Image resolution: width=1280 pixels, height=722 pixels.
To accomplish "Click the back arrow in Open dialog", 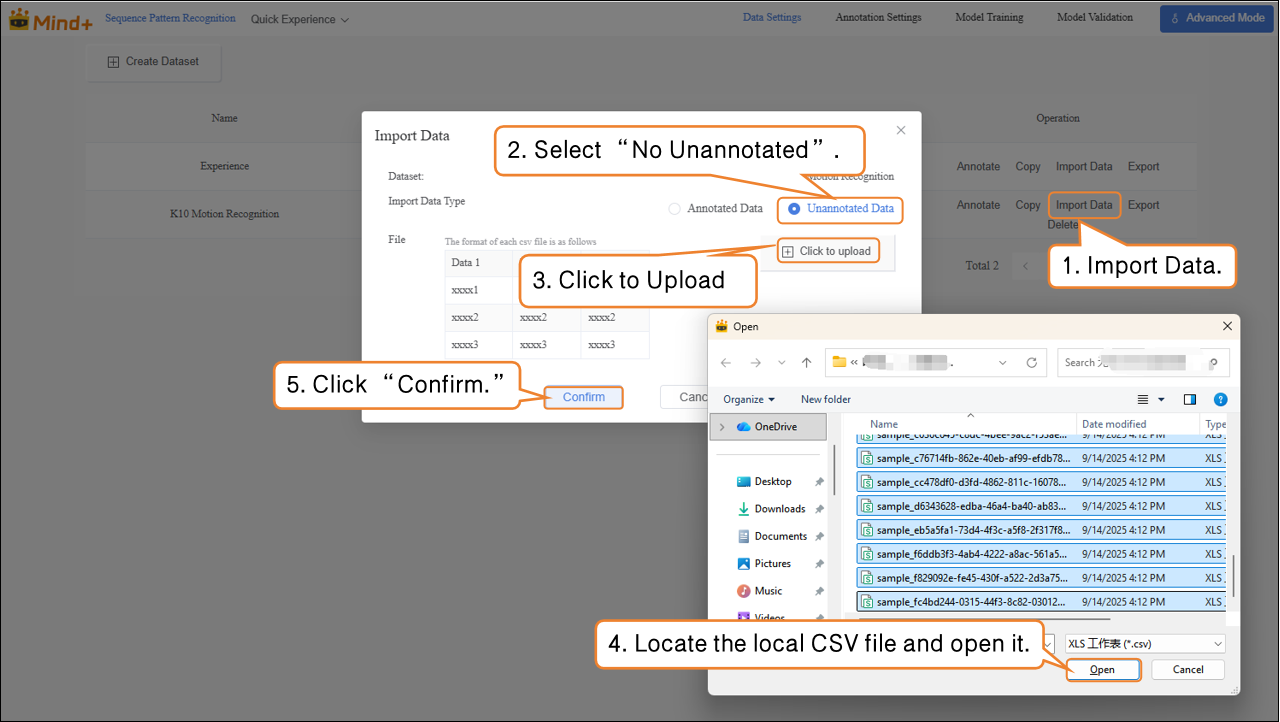I will pos(726,363).
